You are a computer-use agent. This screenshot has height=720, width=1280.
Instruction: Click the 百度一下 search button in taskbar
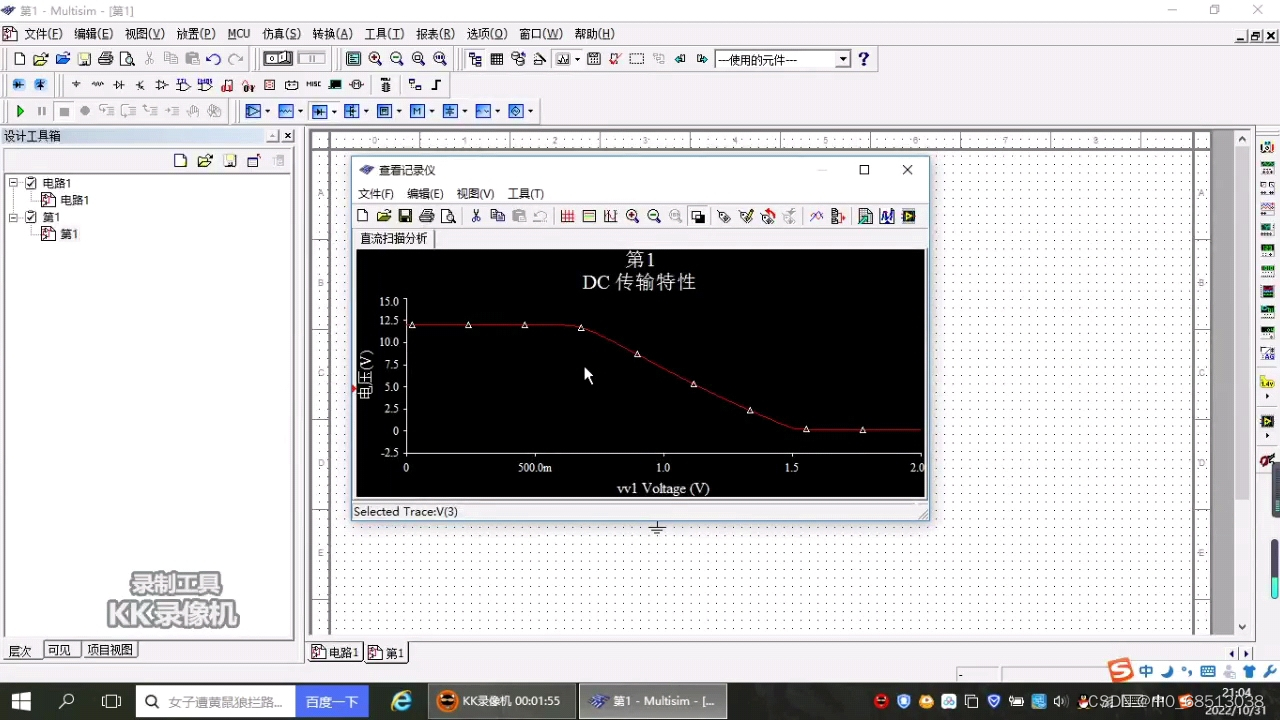(332, 702)
